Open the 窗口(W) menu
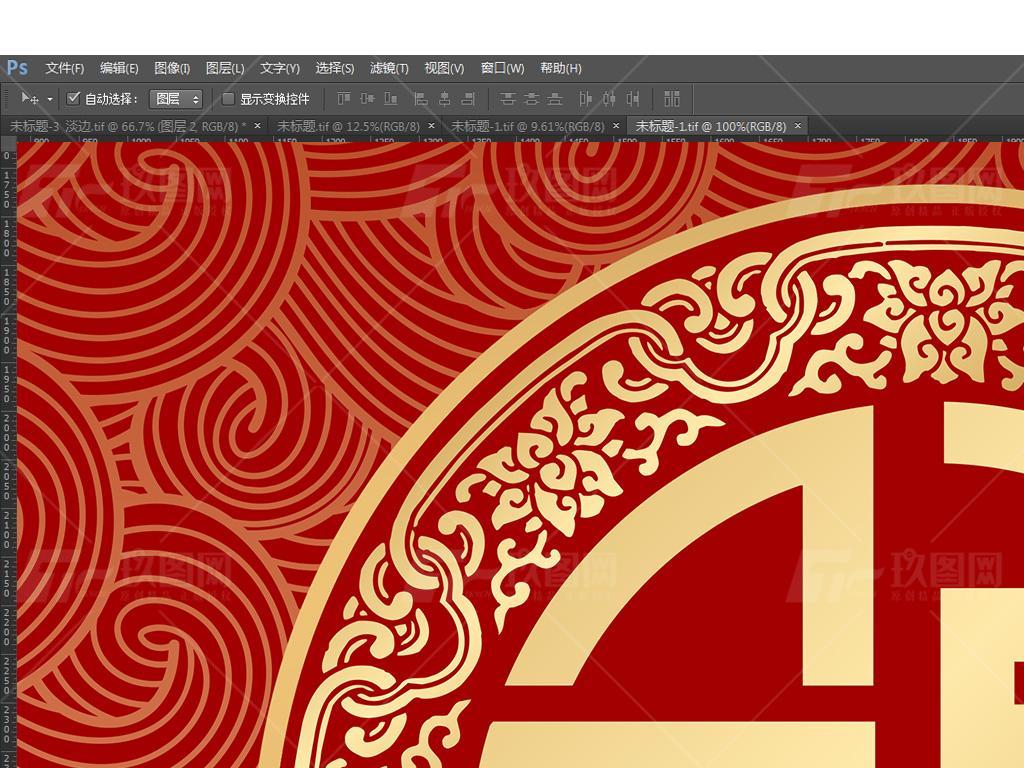This screenshot has height=768, width=1024. coord(502,68)
